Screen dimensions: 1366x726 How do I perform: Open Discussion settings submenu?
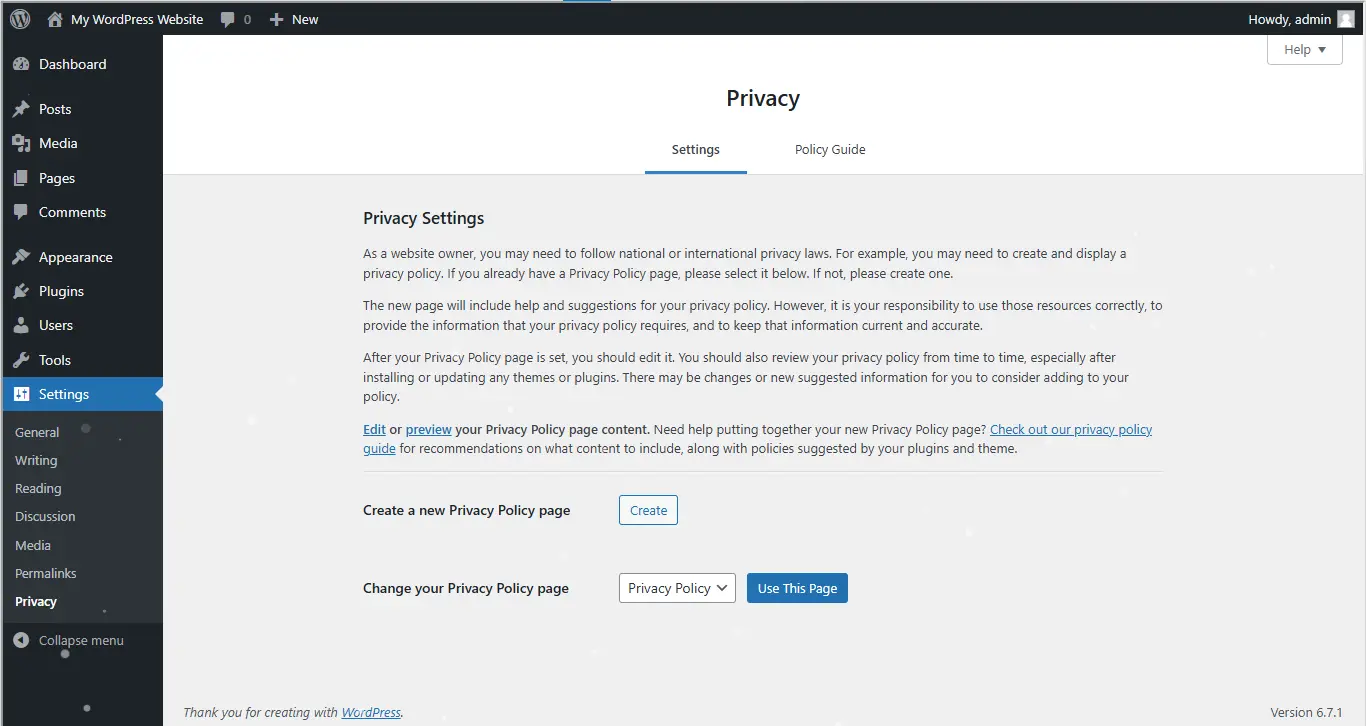pos(45,516)
